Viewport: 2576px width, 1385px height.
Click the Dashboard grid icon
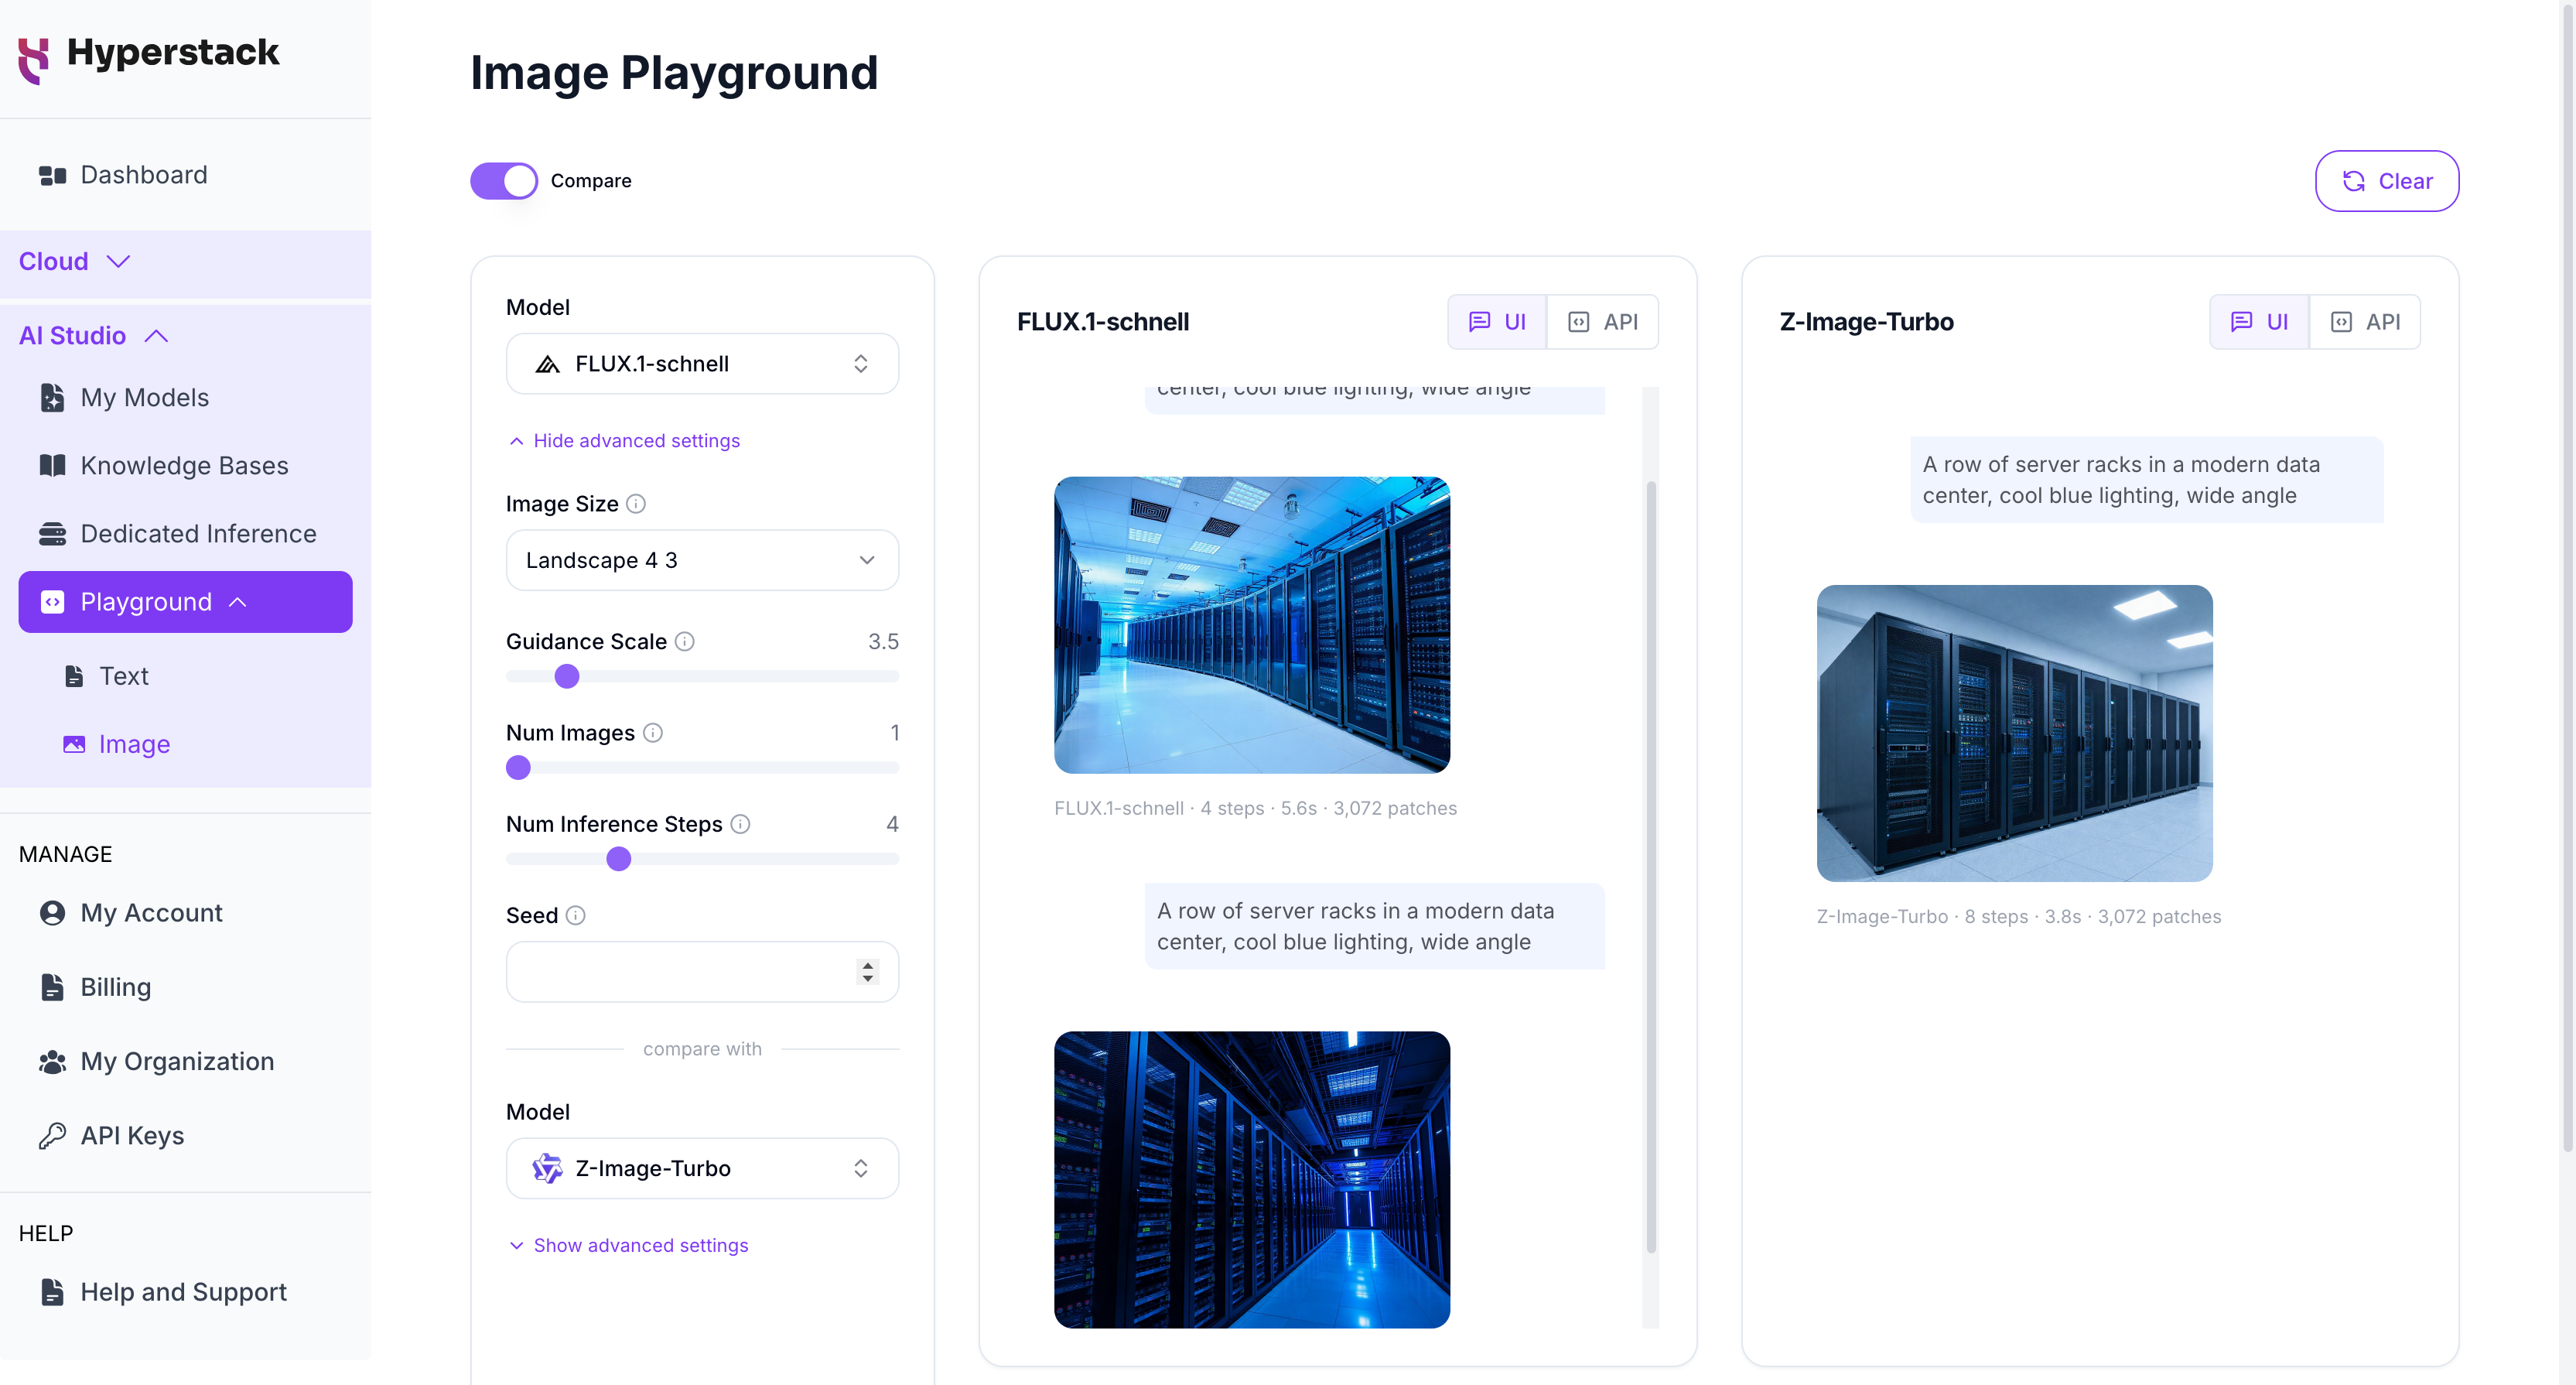coord(52,176)
